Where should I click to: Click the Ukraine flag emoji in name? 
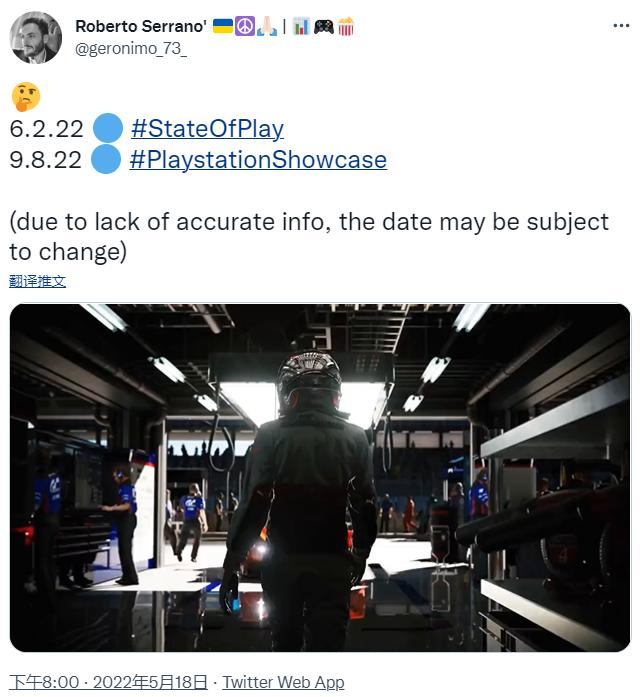(223, 27)
